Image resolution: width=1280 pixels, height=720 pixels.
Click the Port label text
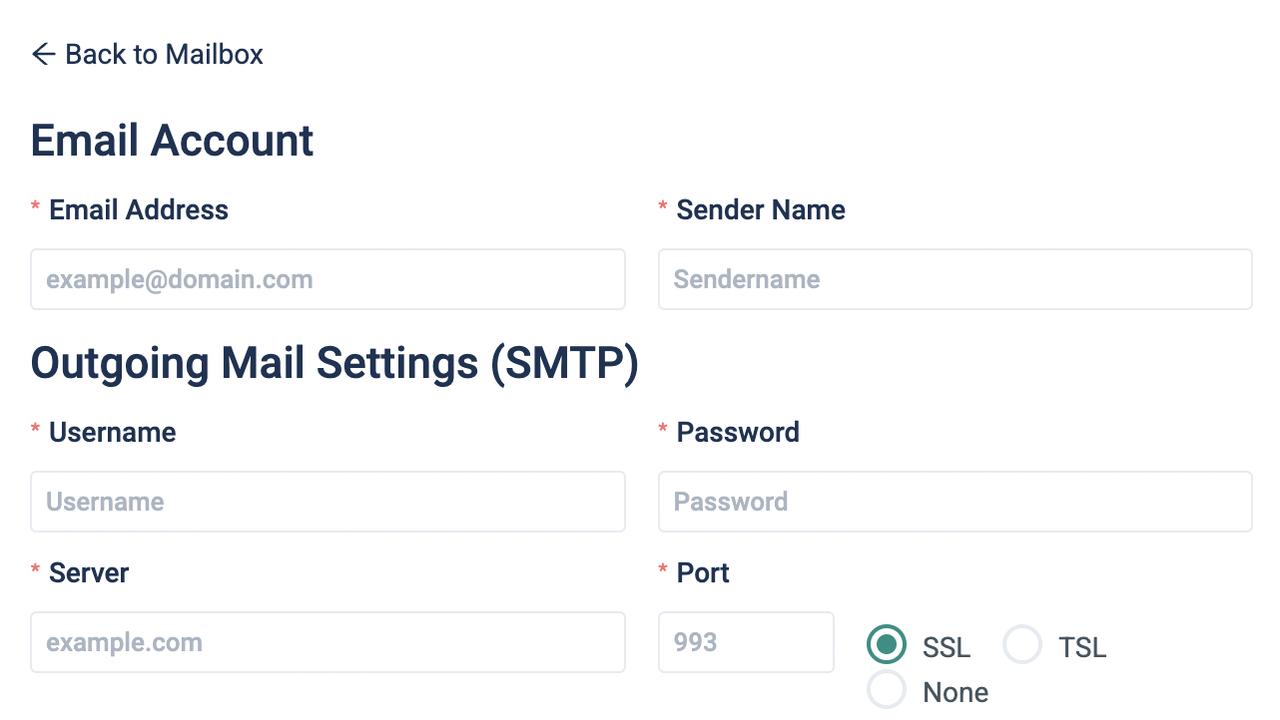pyautogui.click(x=703, y=573)
